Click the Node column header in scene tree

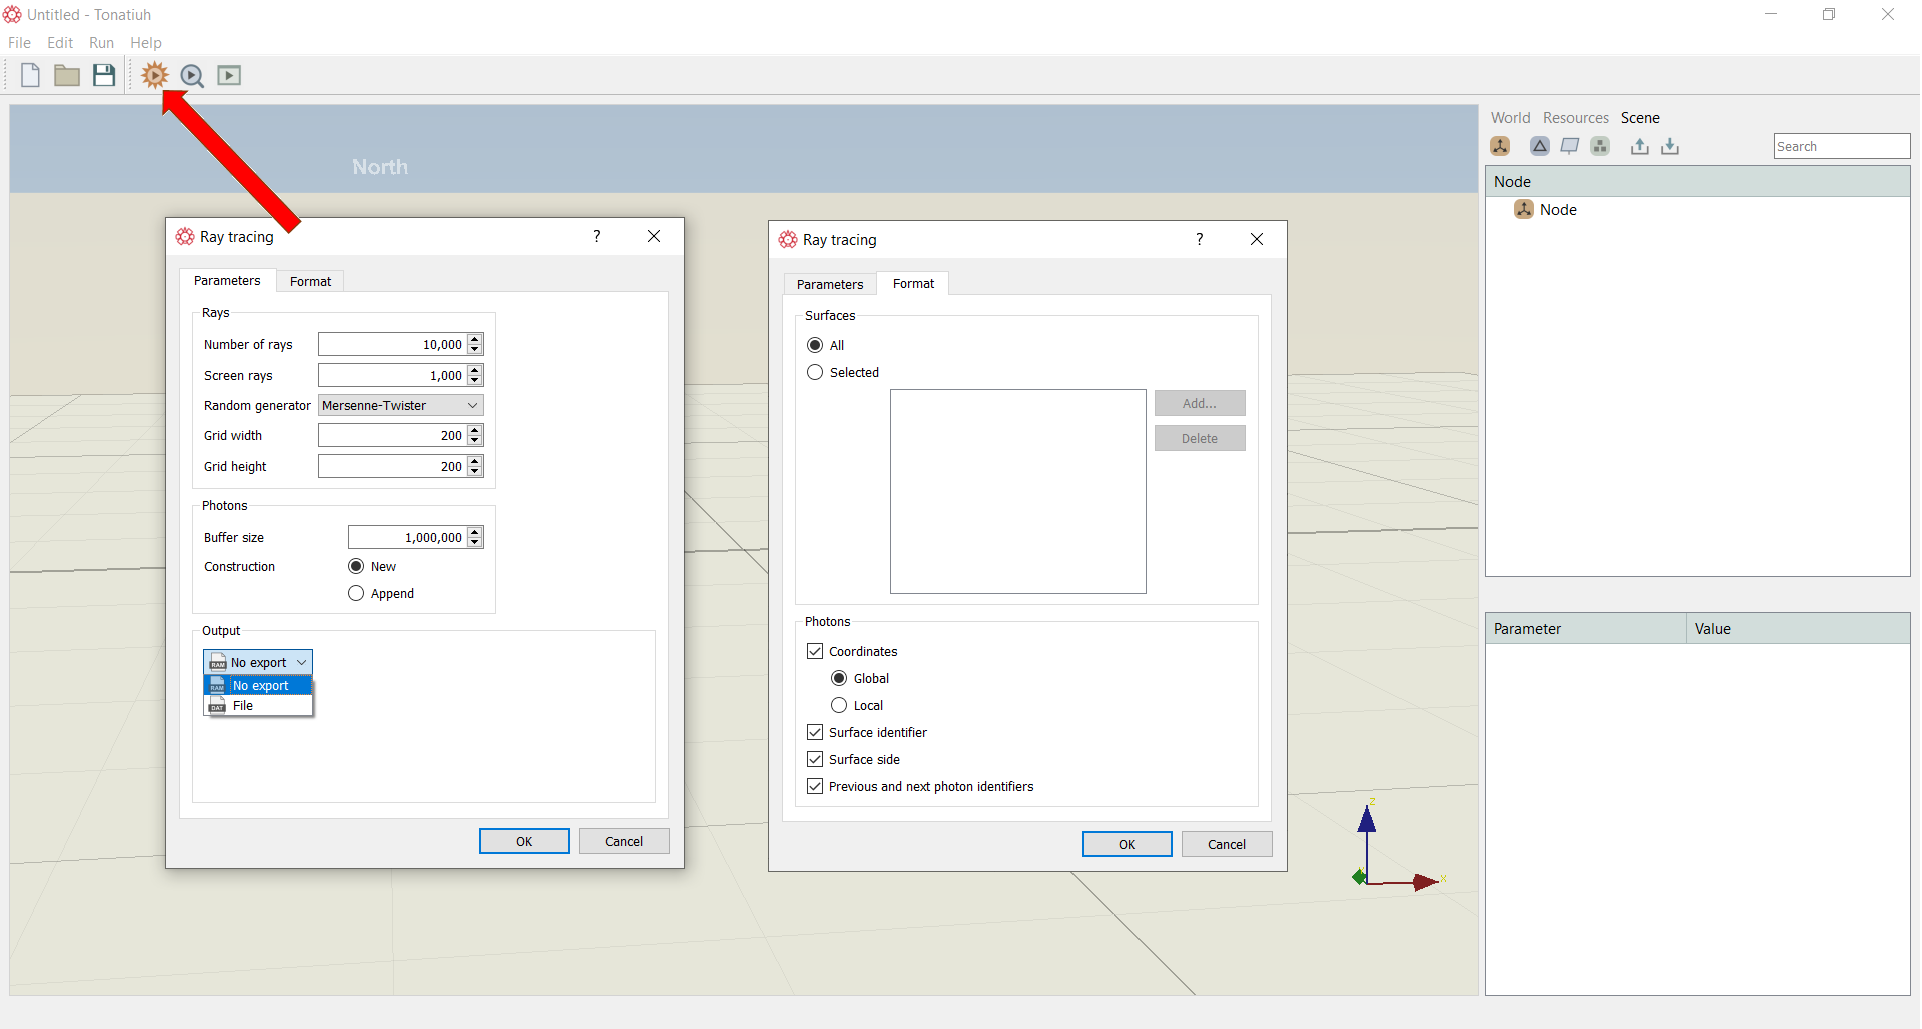point(1698,181)
